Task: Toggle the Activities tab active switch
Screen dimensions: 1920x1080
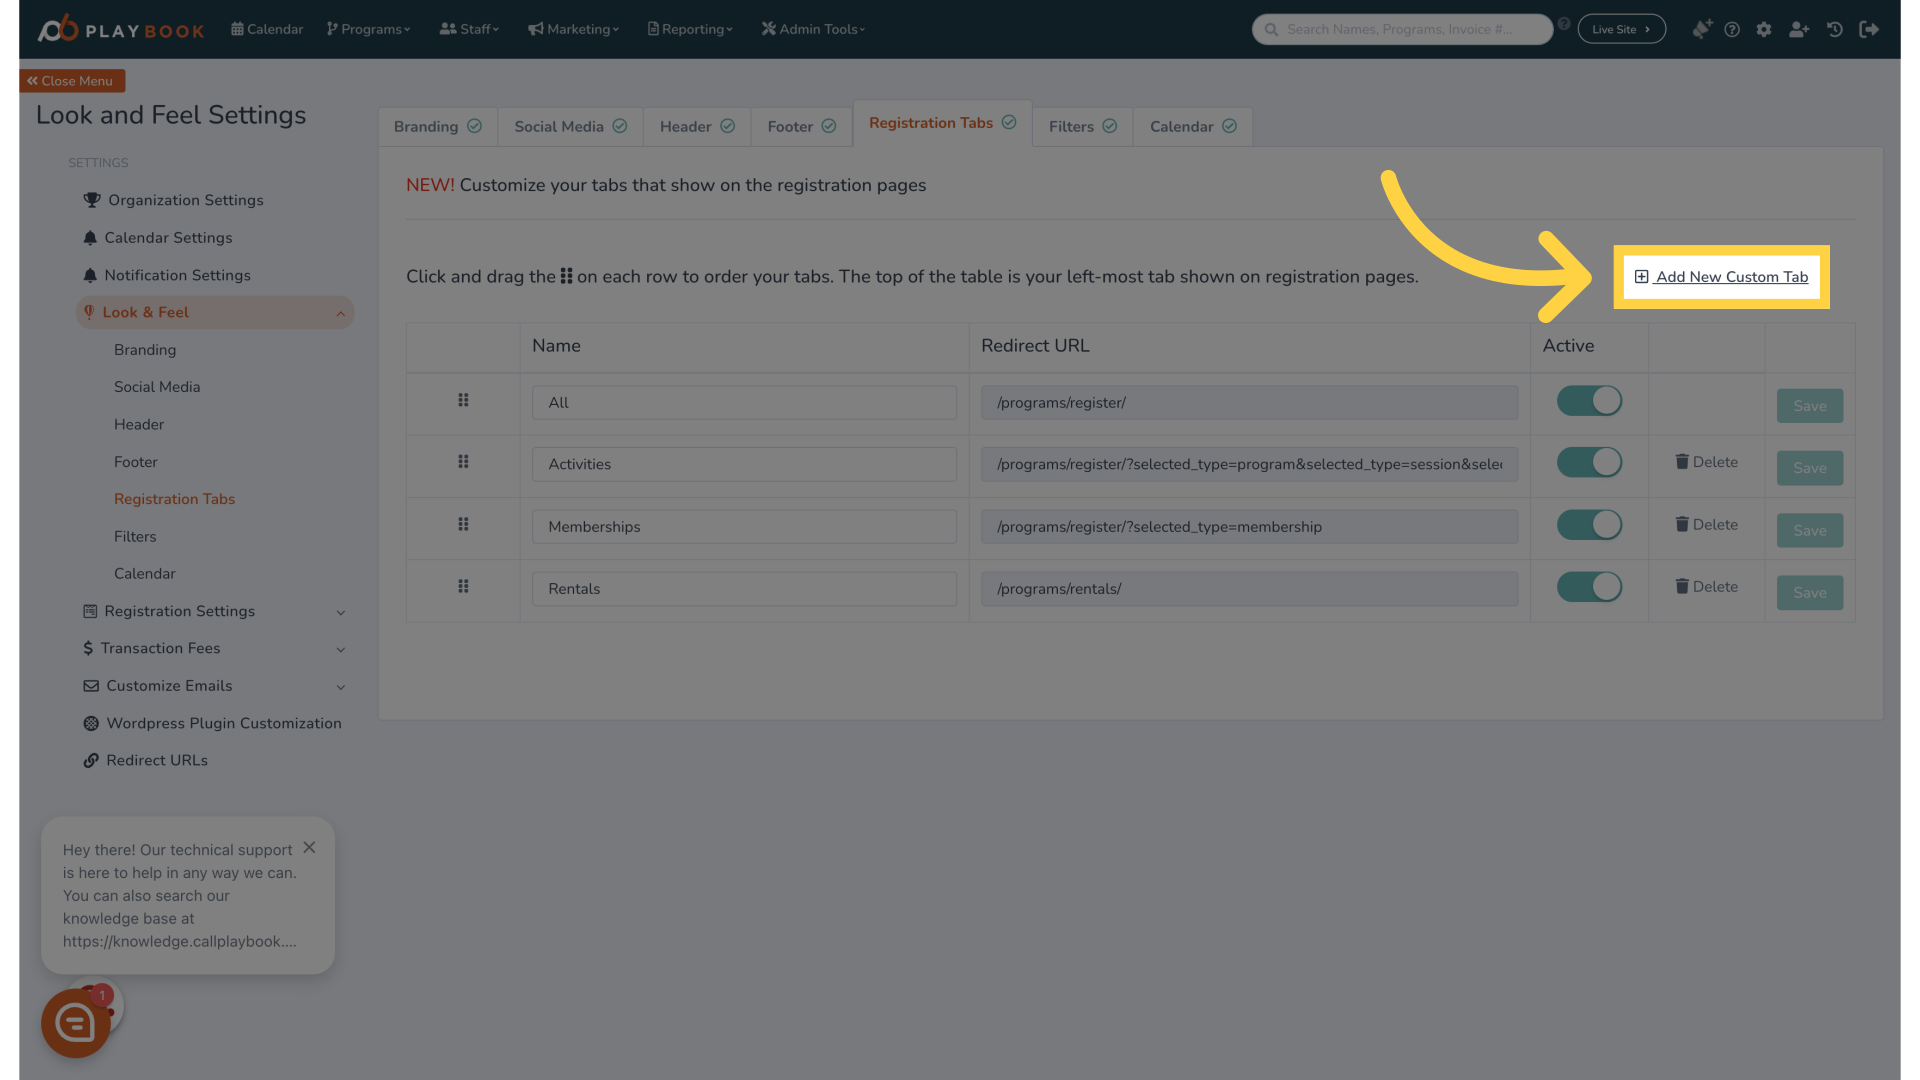Action: [x=1589, y=462]
